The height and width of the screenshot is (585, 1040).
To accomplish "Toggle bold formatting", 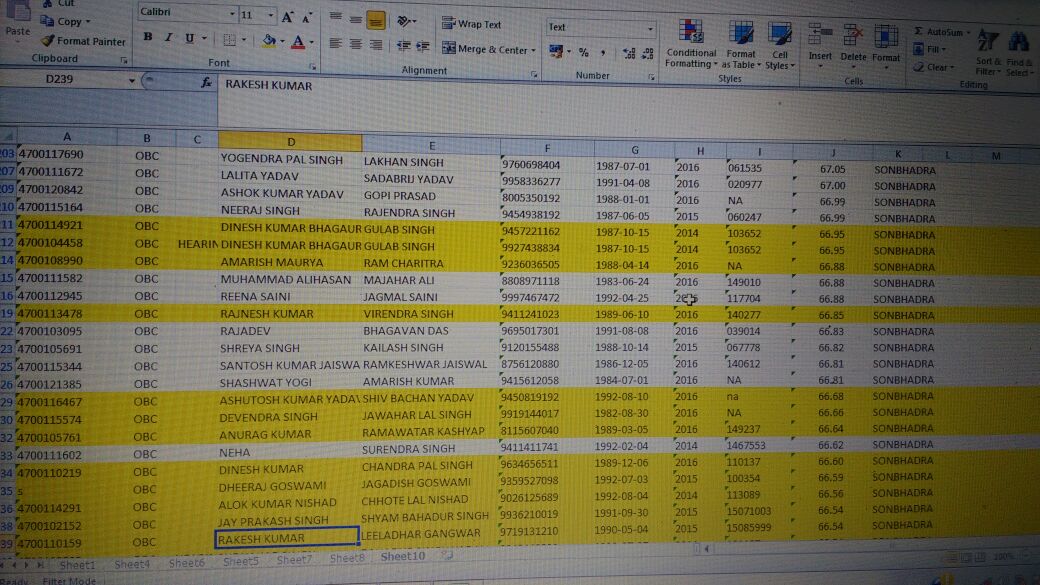I will coord(148,37).
